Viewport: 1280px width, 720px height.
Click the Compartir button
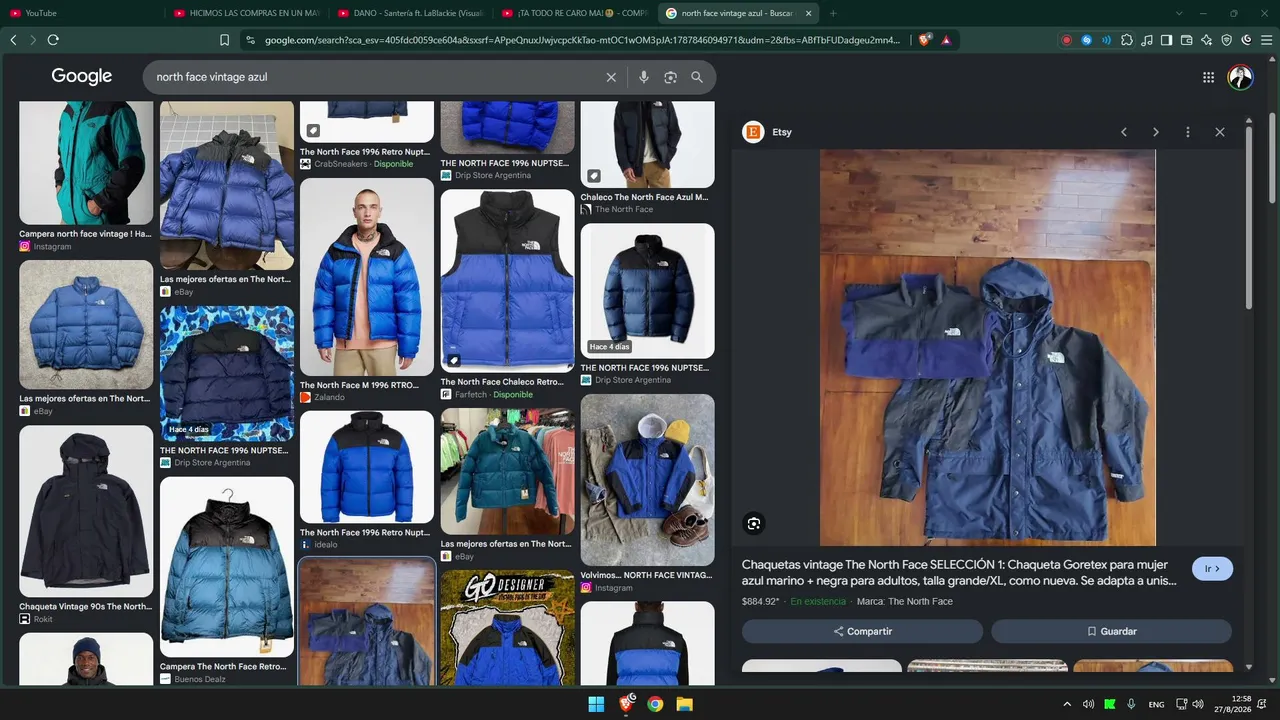pyautogui.click(x=862, y=631)
